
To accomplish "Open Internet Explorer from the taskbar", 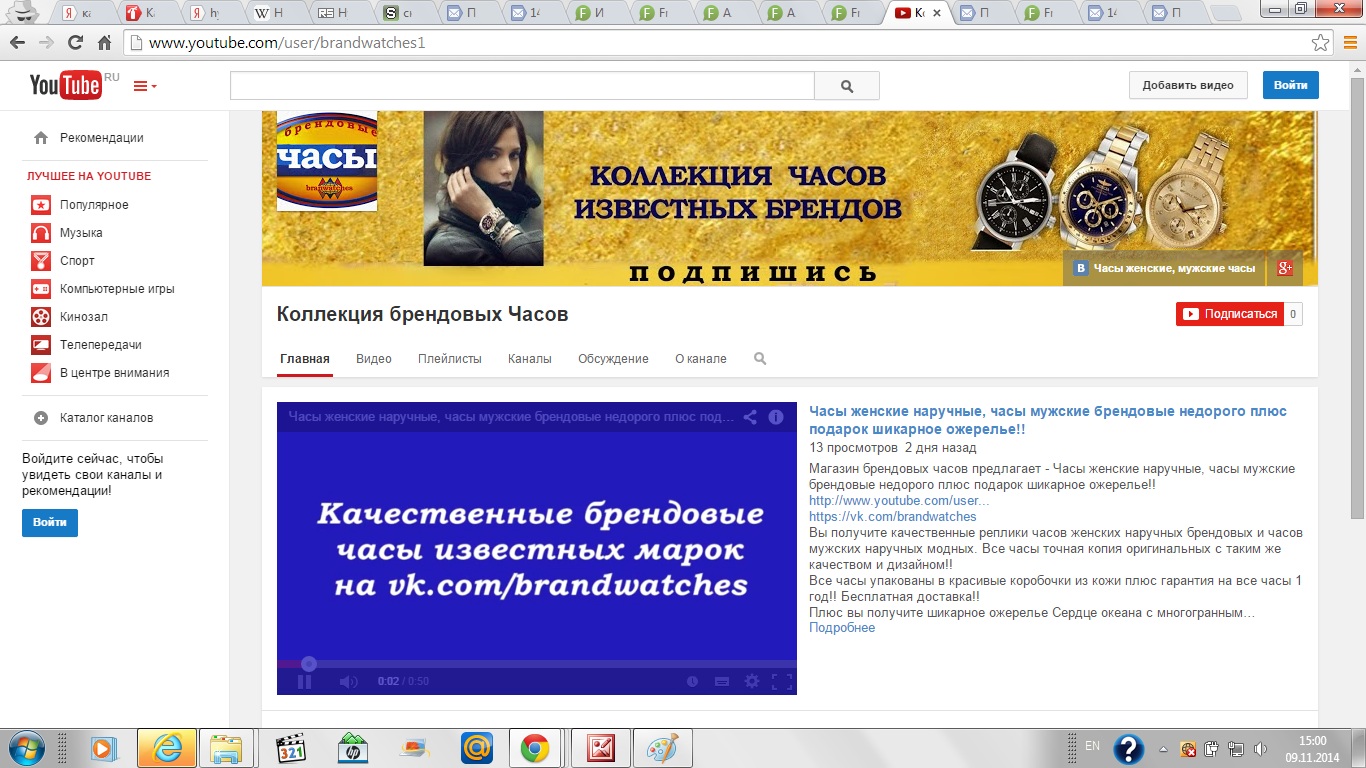I will [x=166, y=747].
